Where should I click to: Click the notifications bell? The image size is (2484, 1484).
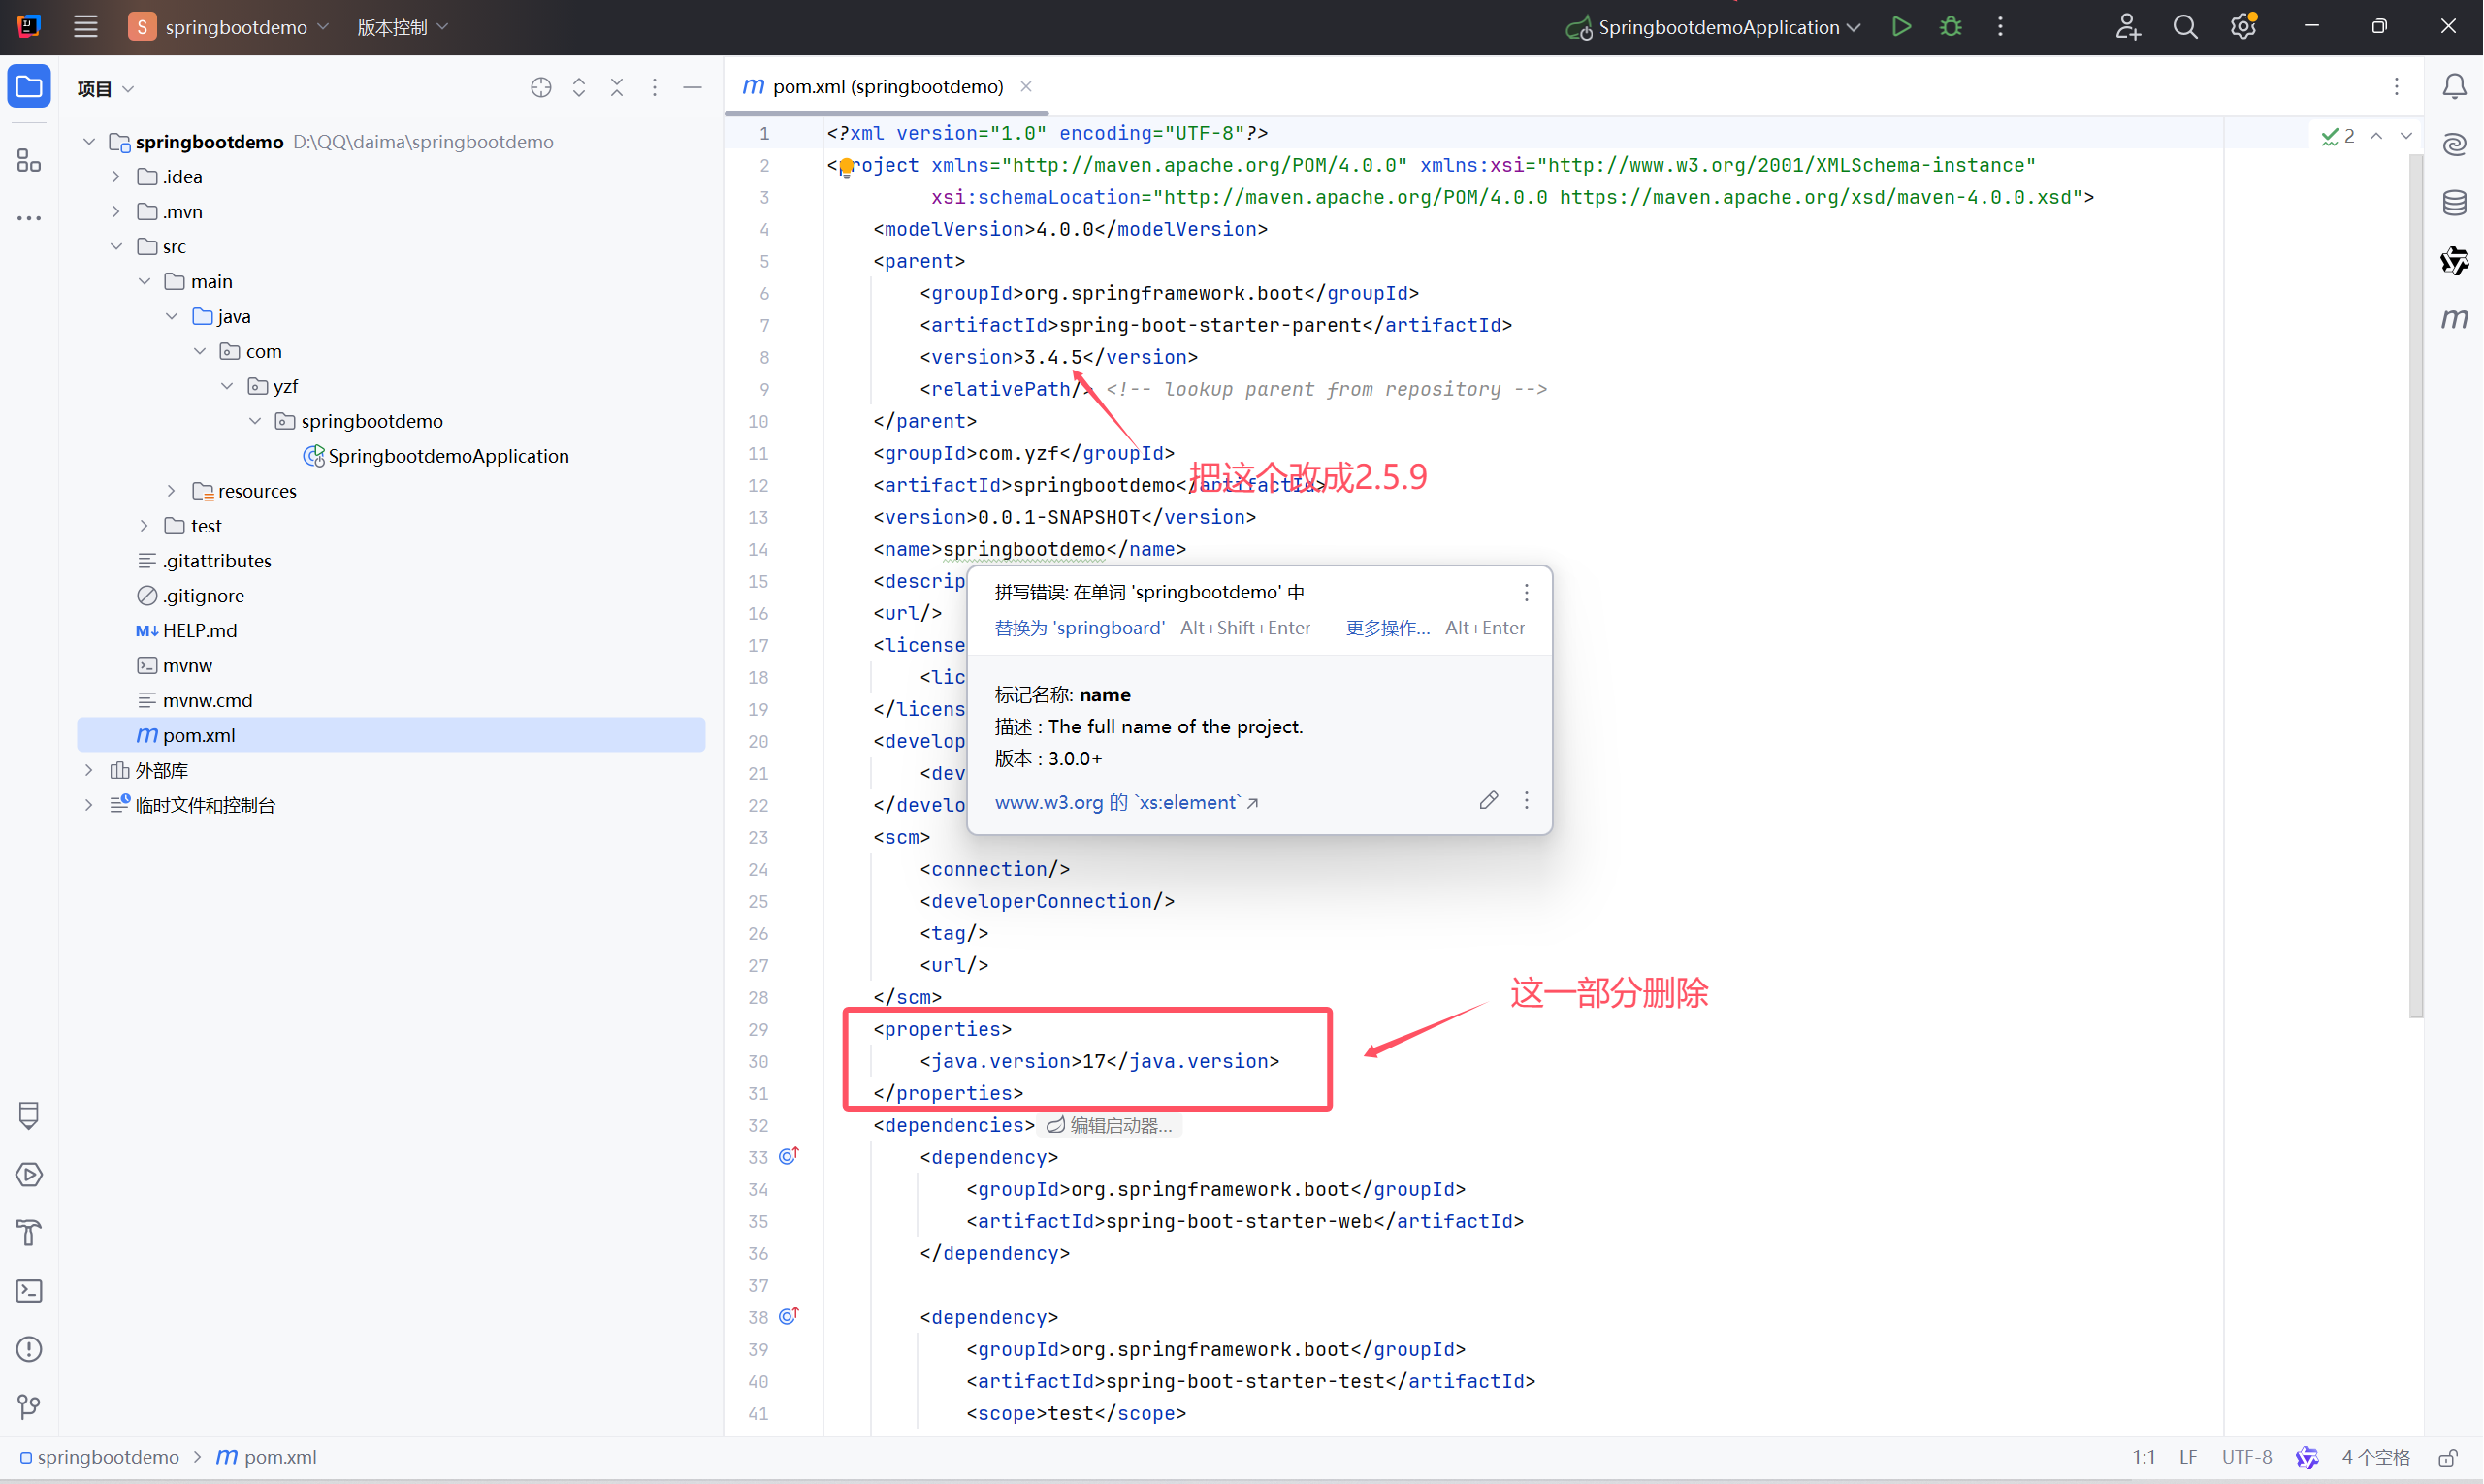pos(2456,86)
